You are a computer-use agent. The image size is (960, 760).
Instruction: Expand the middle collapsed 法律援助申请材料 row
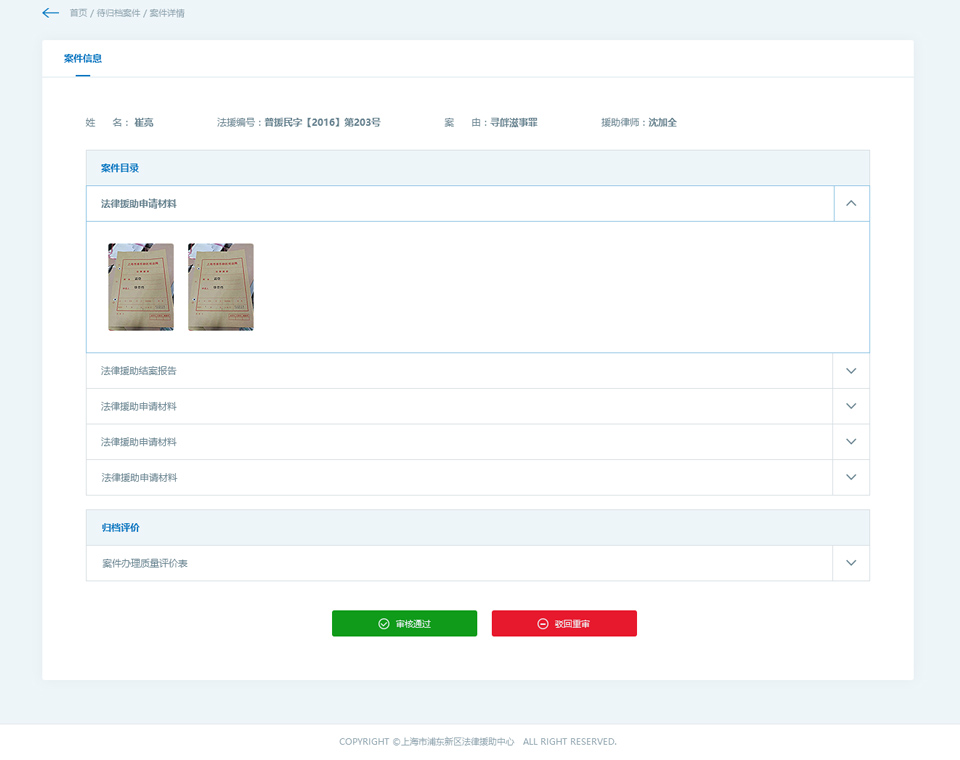click(x=851, y=442)
